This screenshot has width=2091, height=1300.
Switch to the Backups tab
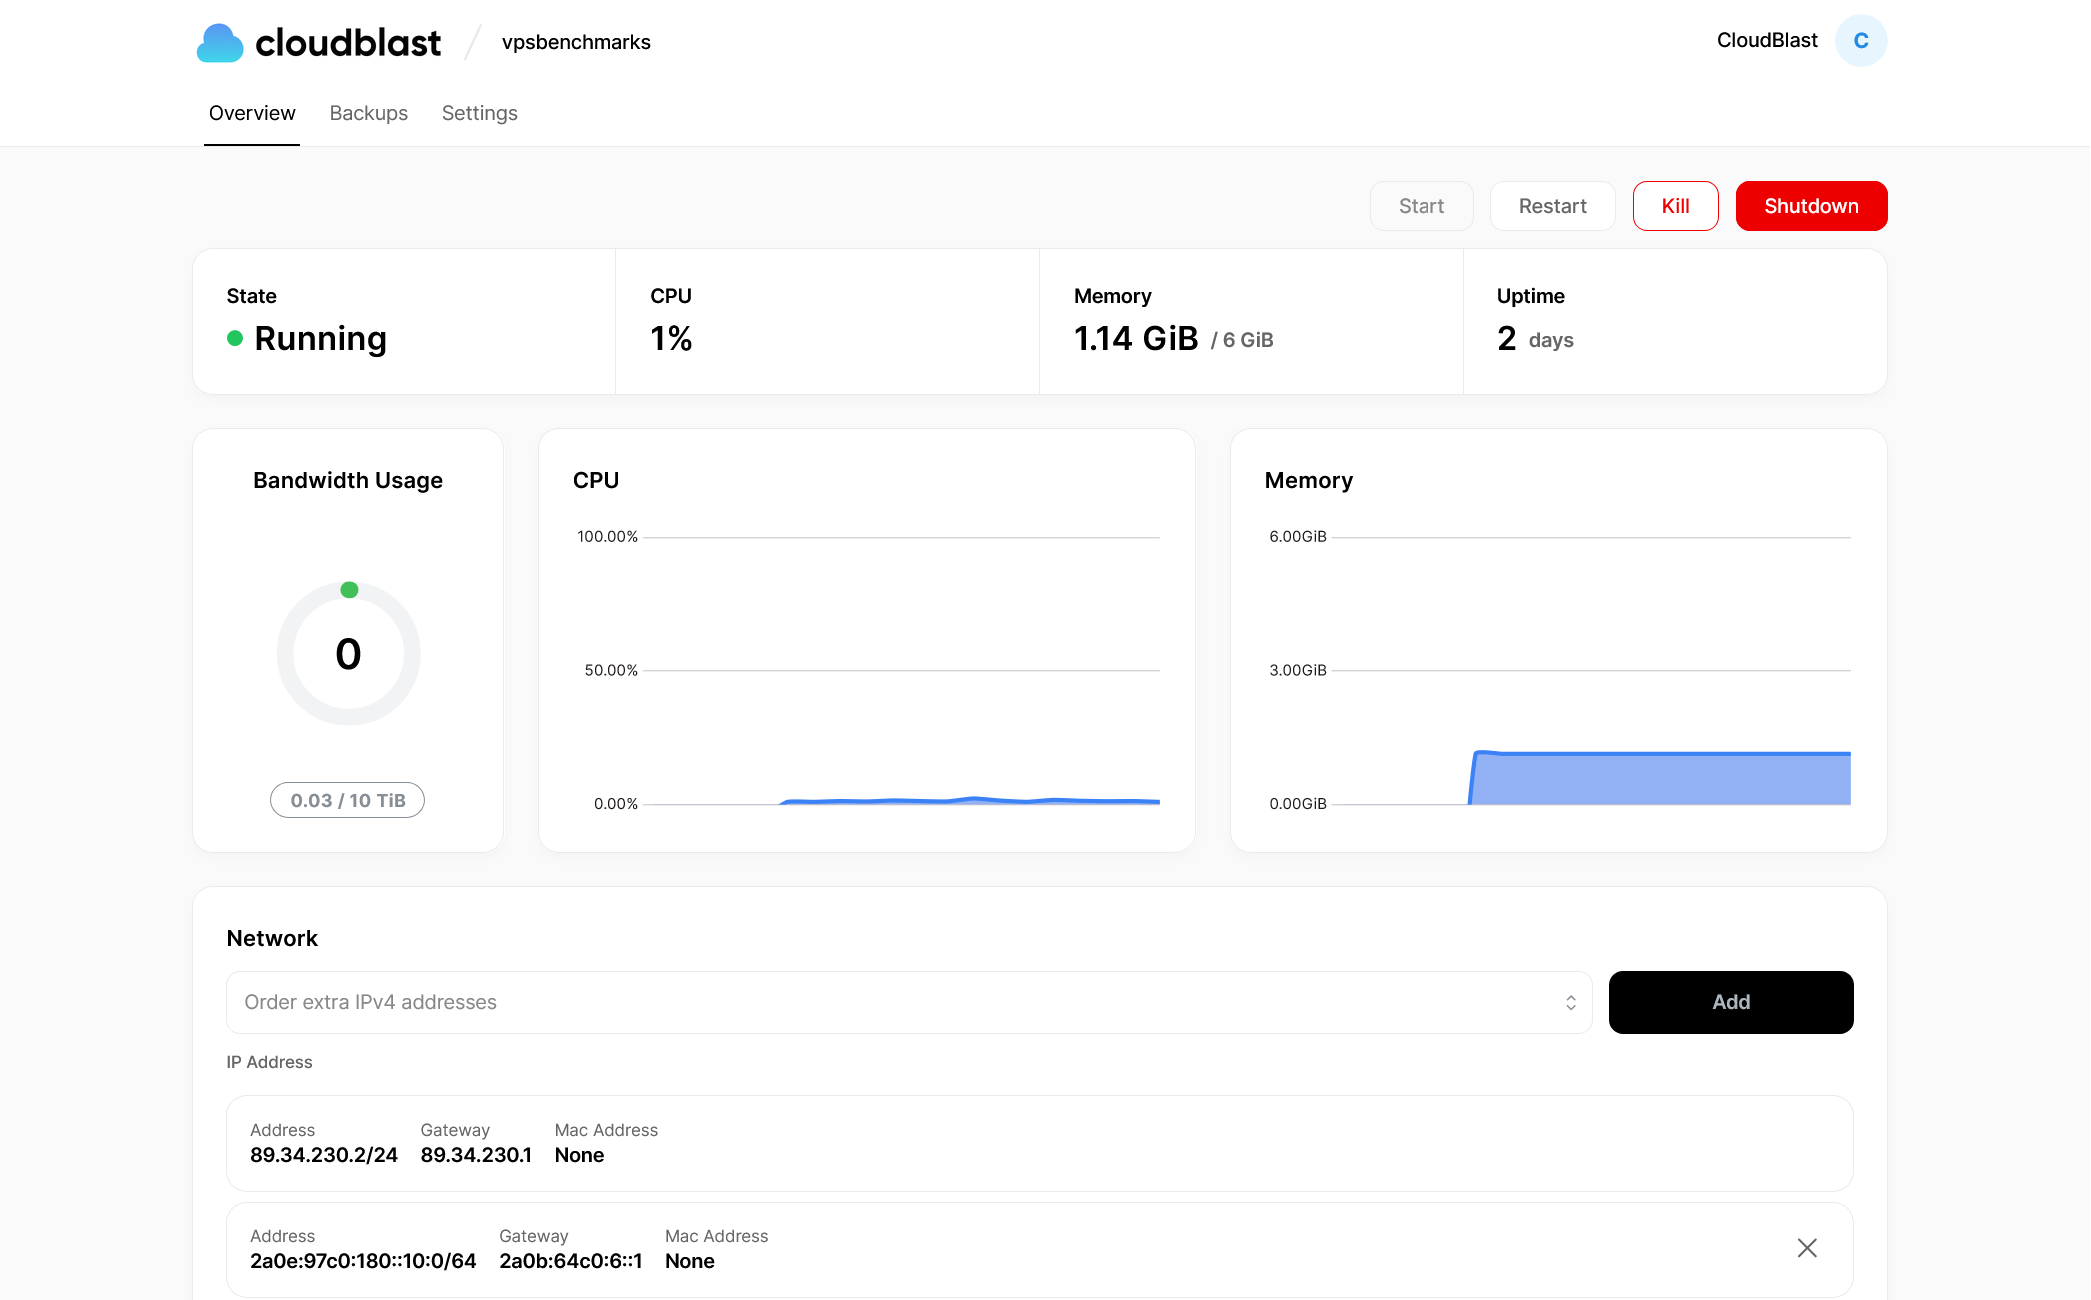[x=368, y=113]
